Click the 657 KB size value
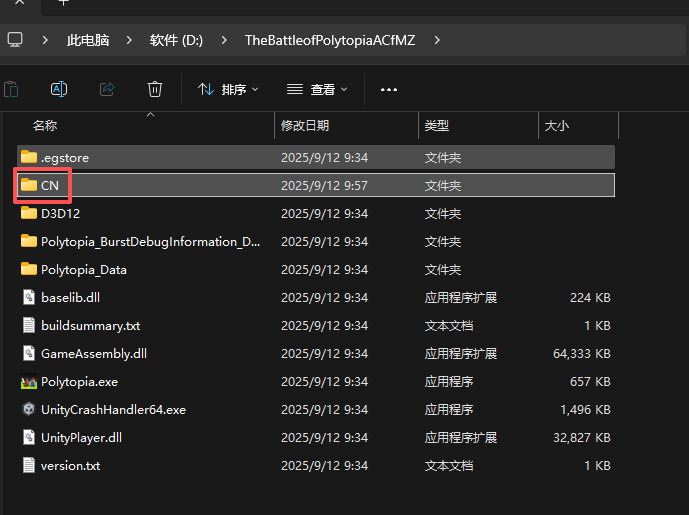Screen dimensions: 689x515 click(590, 382)
